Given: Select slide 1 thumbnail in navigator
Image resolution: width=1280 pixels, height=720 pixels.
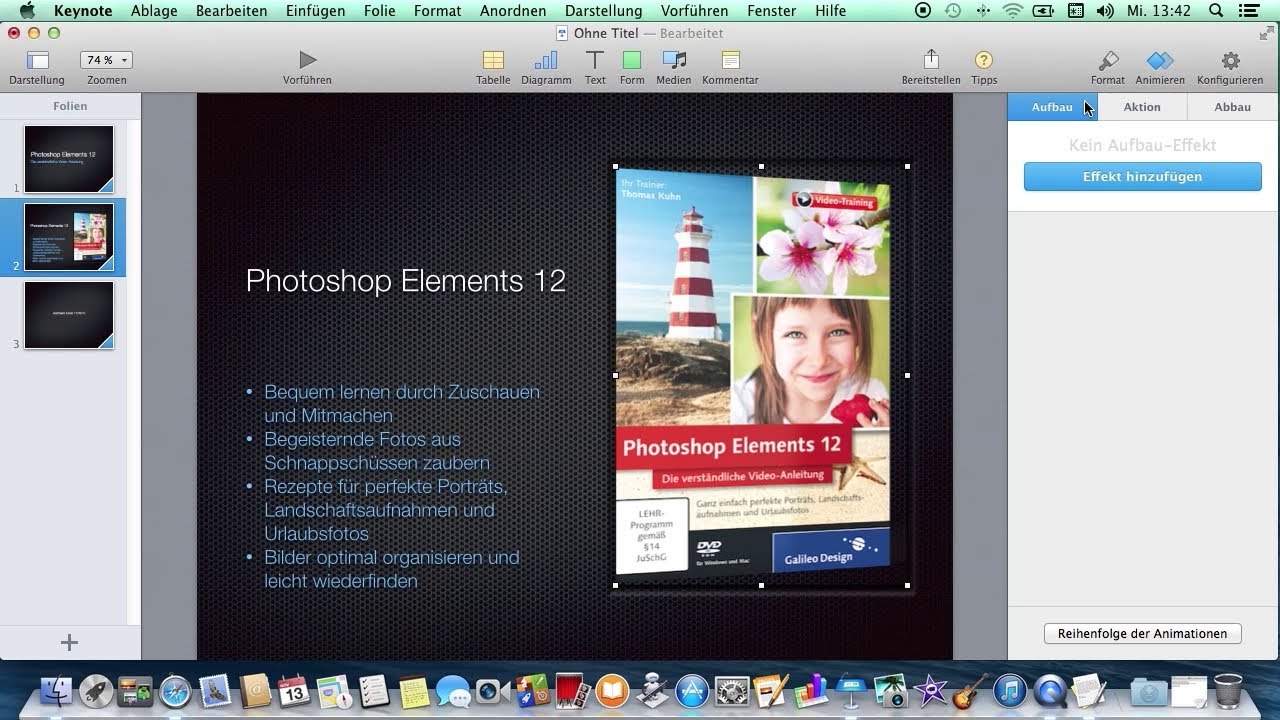Looking at the screenshot, I should pyautogui.click(x=69, y=158).
